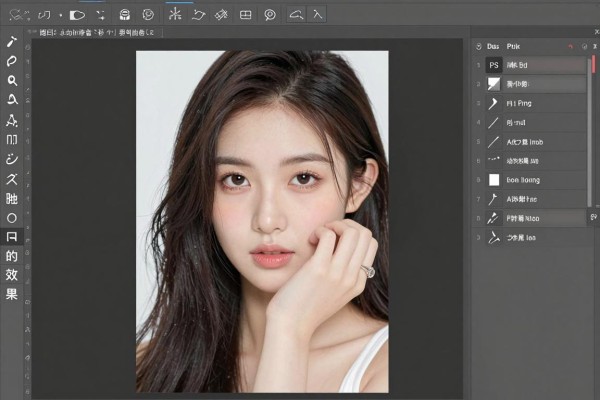Select the layer row ending in Inob
The width and height of the screenshot is (600, 400).
[x=535, y=142]
